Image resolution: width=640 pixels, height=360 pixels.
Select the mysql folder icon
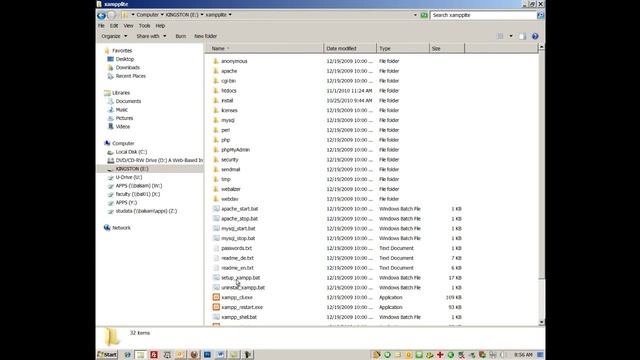tap(216, 120)
